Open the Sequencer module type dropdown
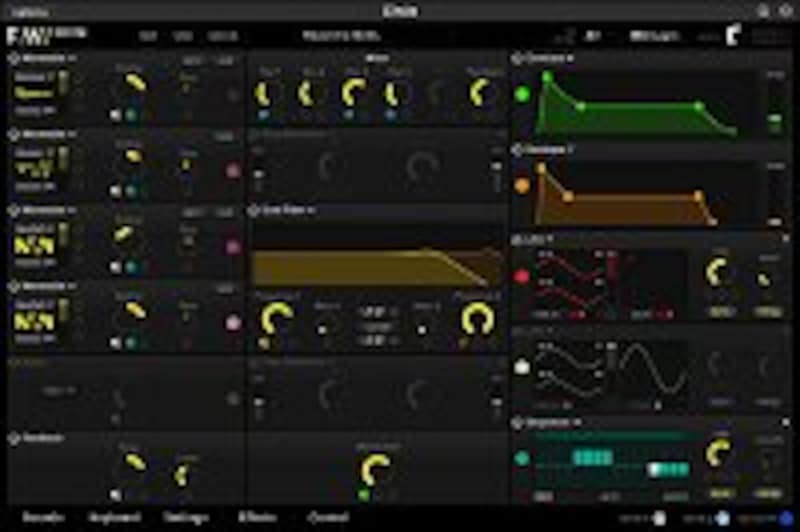This screenshot has width=800, height=532. [554, 423]
